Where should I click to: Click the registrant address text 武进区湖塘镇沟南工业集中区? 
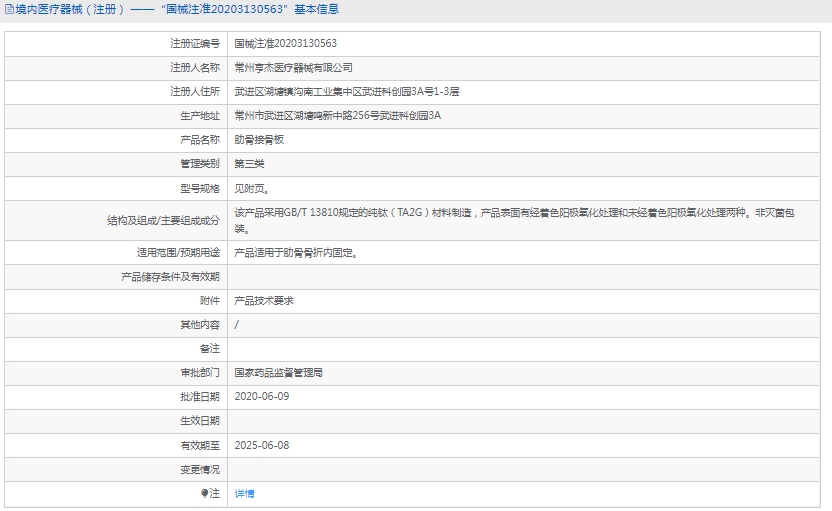point(299,92)
